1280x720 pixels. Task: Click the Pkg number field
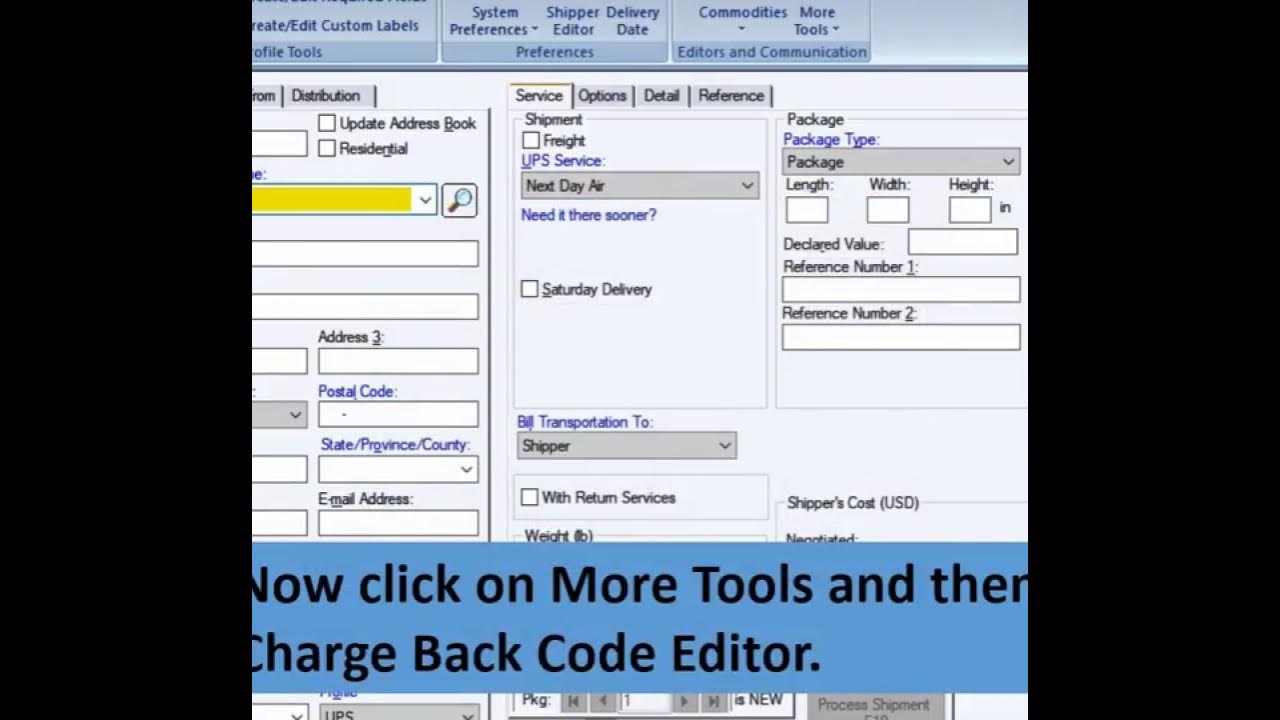tap(644, 702)
